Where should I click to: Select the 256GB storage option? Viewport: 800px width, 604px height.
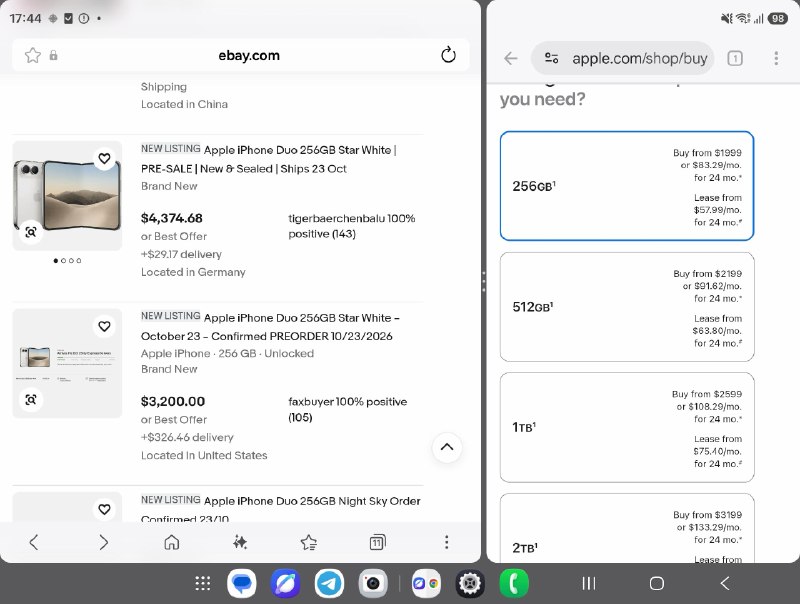click(x=627, y=186)
